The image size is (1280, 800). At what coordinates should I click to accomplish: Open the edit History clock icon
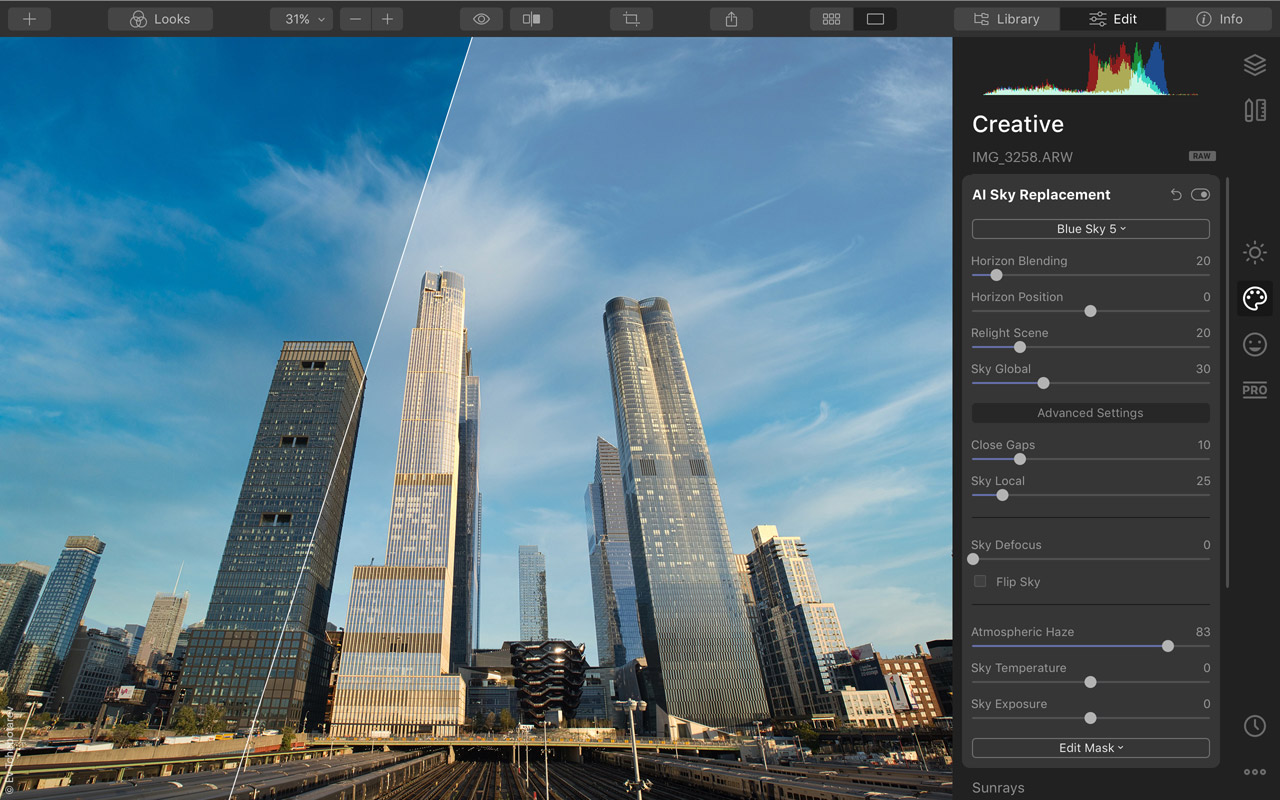pos(1255,726)
